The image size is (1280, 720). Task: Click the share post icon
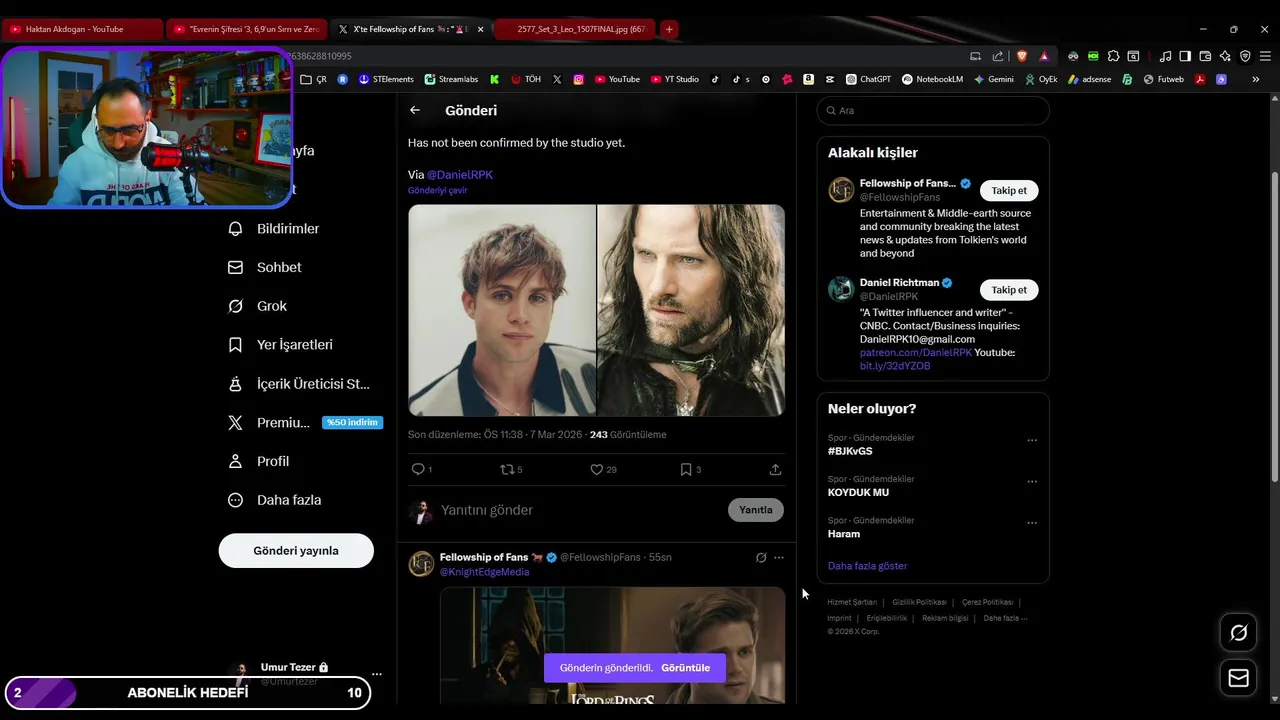click(x=775, y=469)
